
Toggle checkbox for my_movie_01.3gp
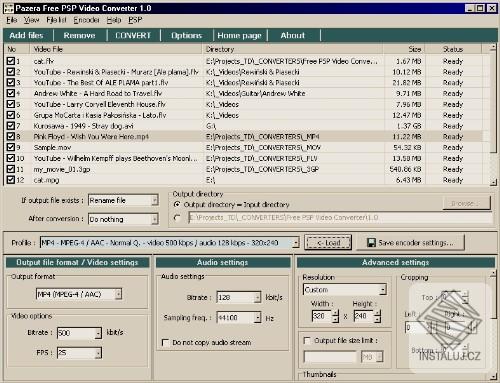pyautogui.click(x=11, y=169)
